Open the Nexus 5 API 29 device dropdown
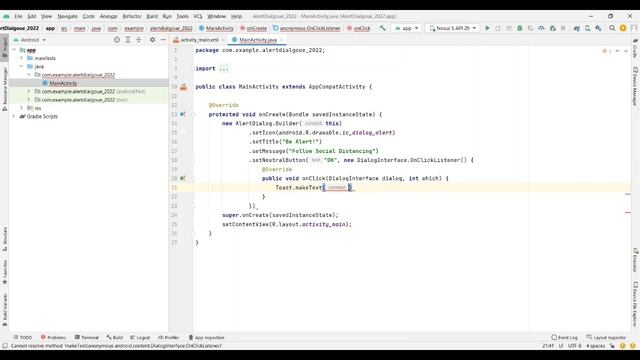The height and width of the screenshot is (360, 640). pyautogui.click(x=453, y=28)
